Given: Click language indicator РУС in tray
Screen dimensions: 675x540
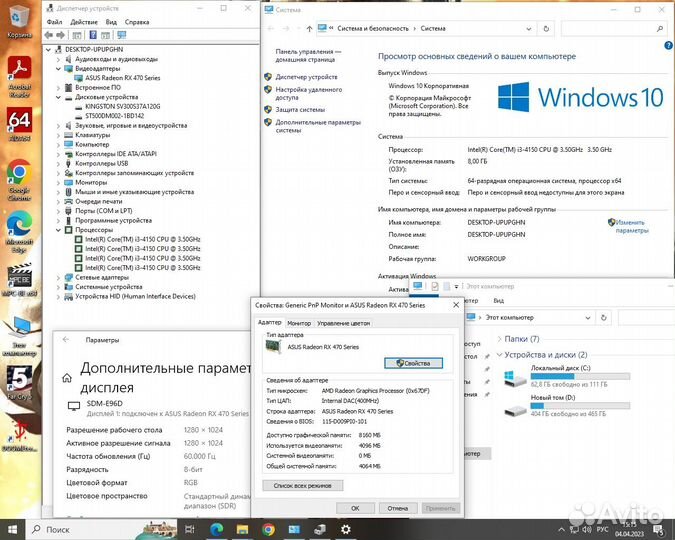Looking at the screenshot, I should (602, 529).
